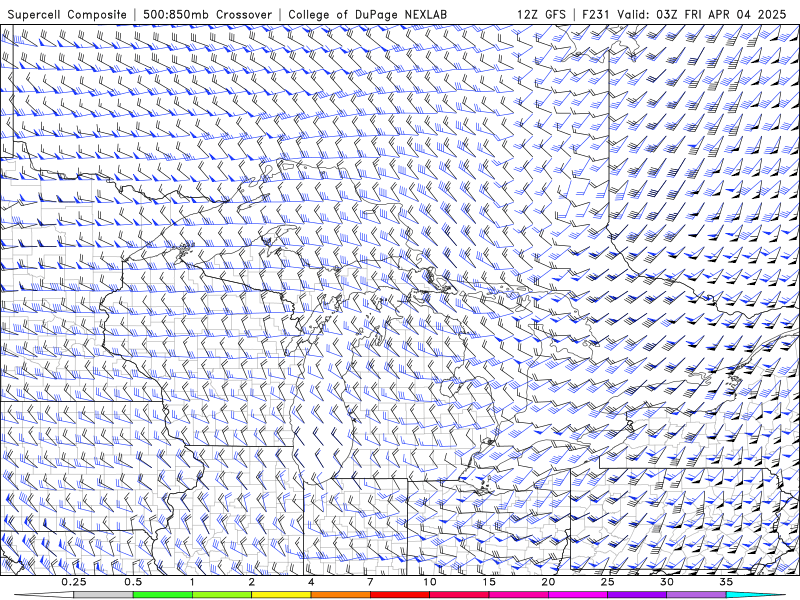Click the magenta colorbar segment from 20 to 25
This screenshot has height=600, width=800.
578,595
